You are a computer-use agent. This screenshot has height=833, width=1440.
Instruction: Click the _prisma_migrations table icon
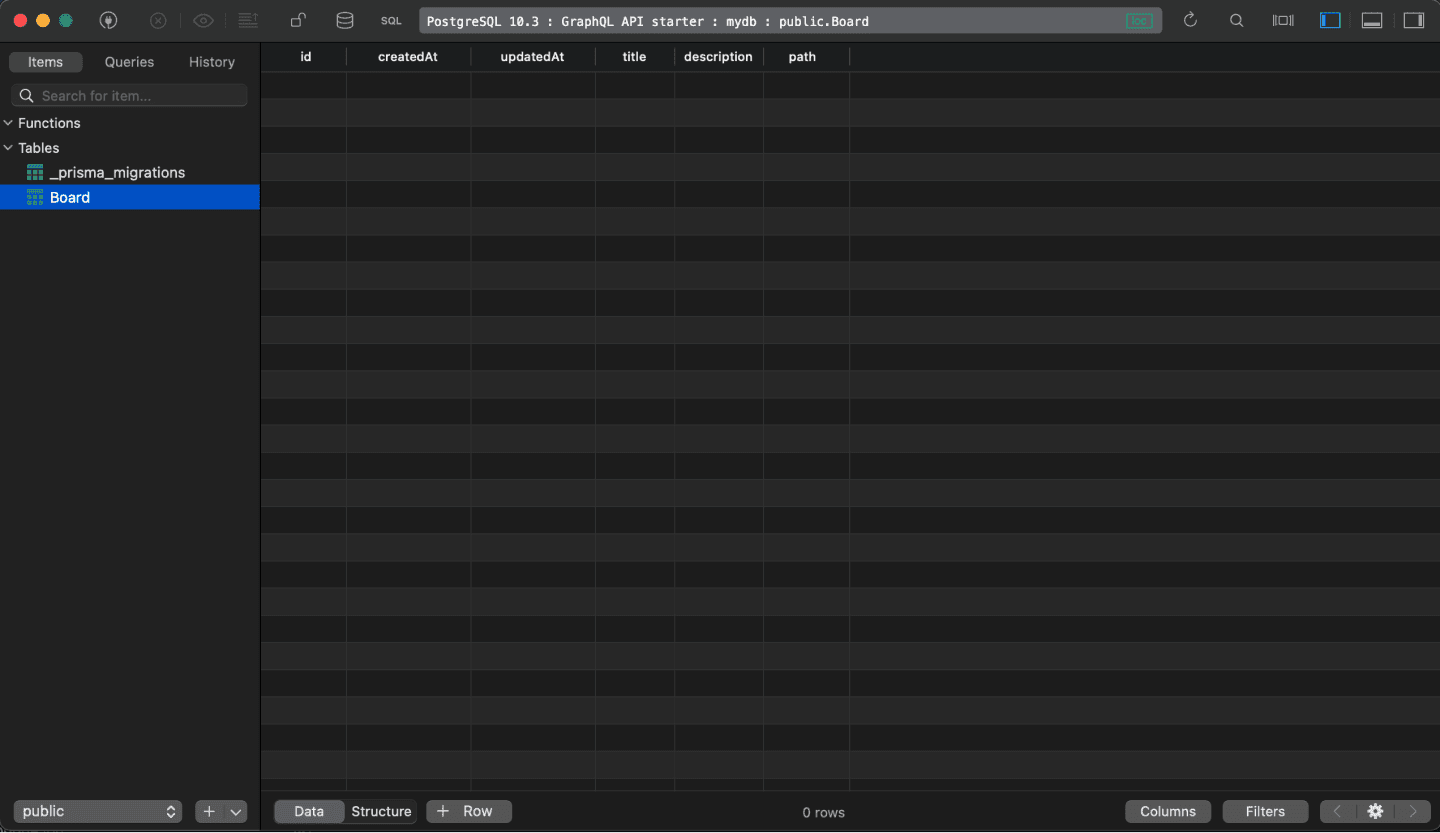pyautogui.click(x=35, y=173)
